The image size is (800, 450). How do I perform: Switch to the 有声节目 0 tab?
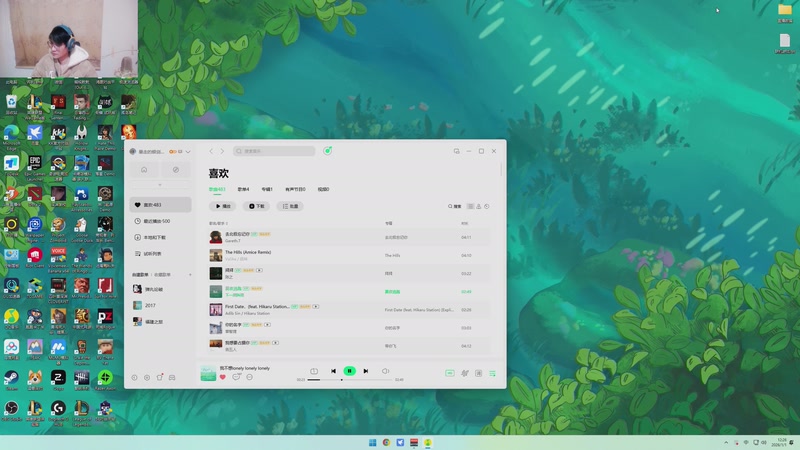[x=295, y=189]
